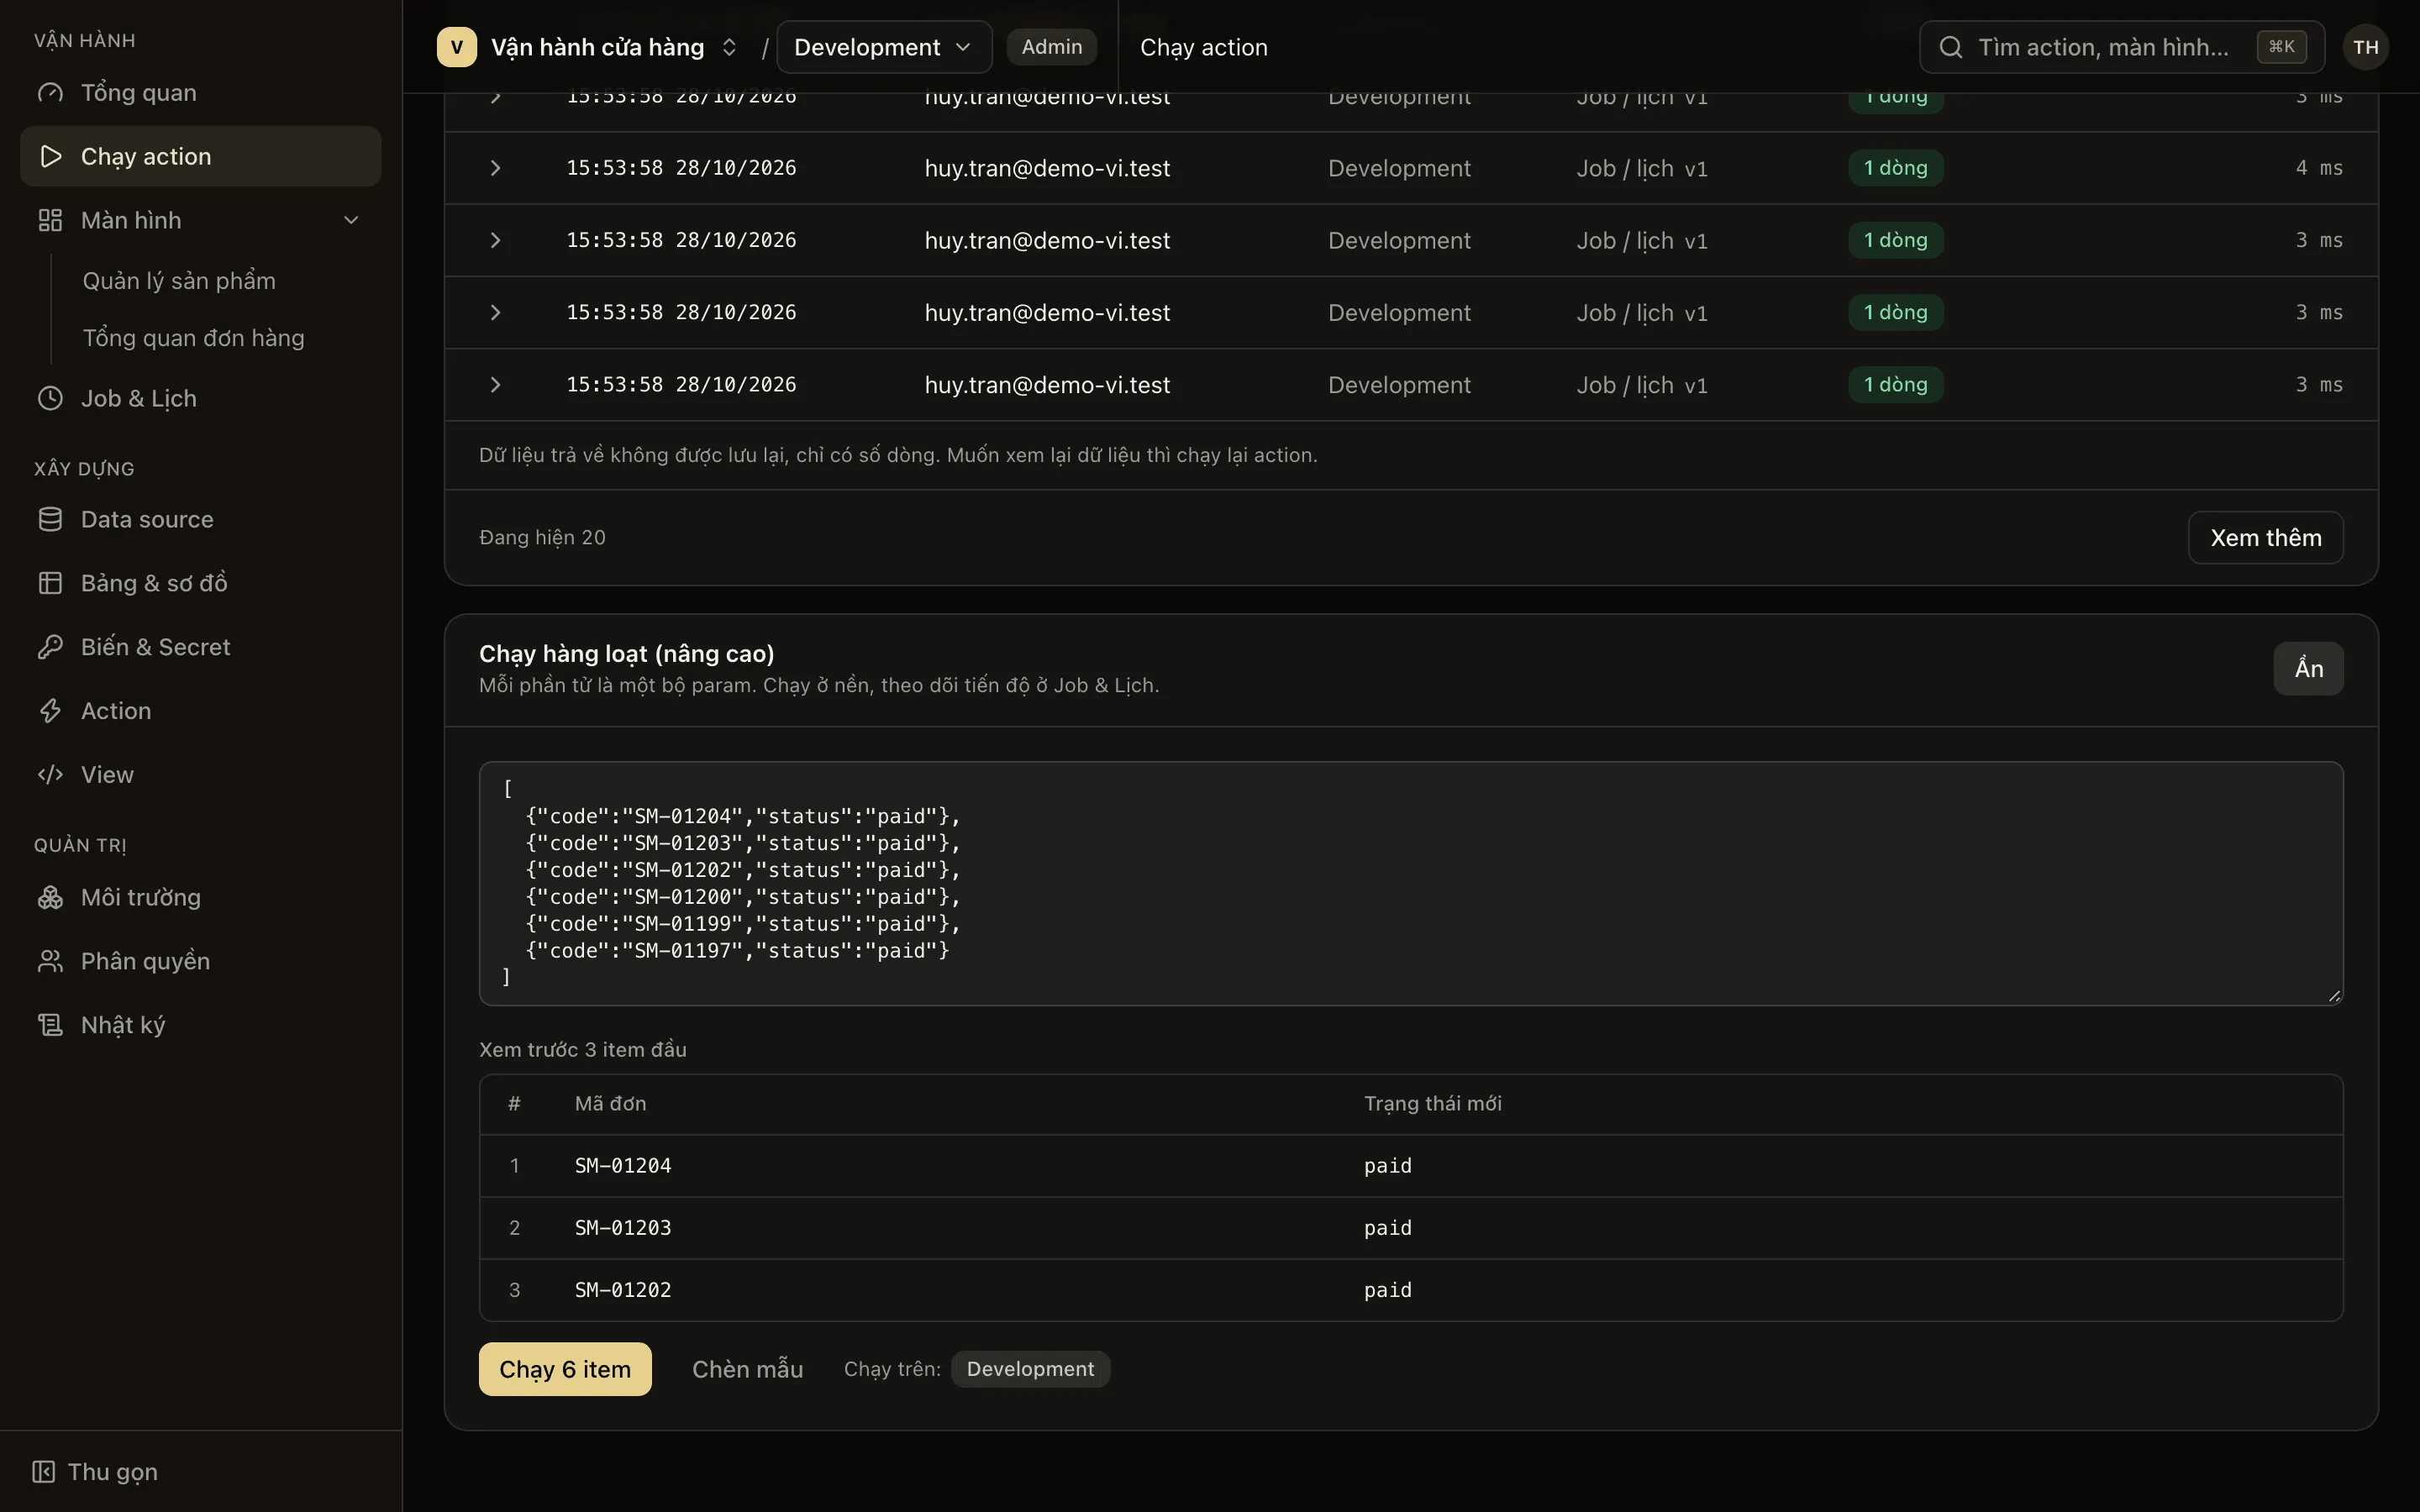Click the Mã đơn column header
The image size is (2420, 1512).
click(x=610, y=1104)
